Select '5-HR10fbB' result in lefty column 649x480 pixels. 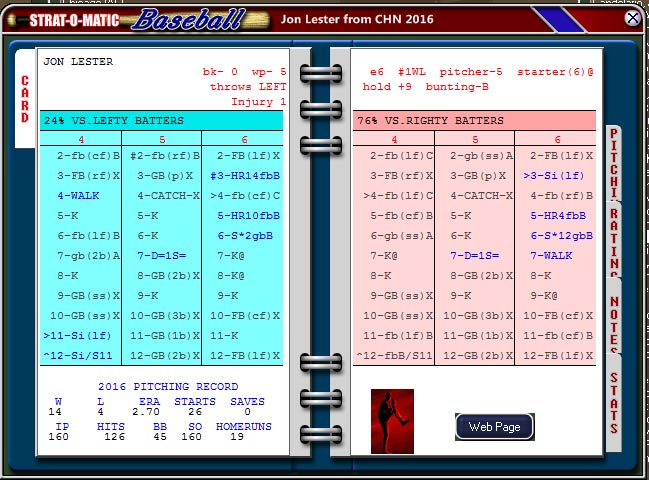[249, 216]
